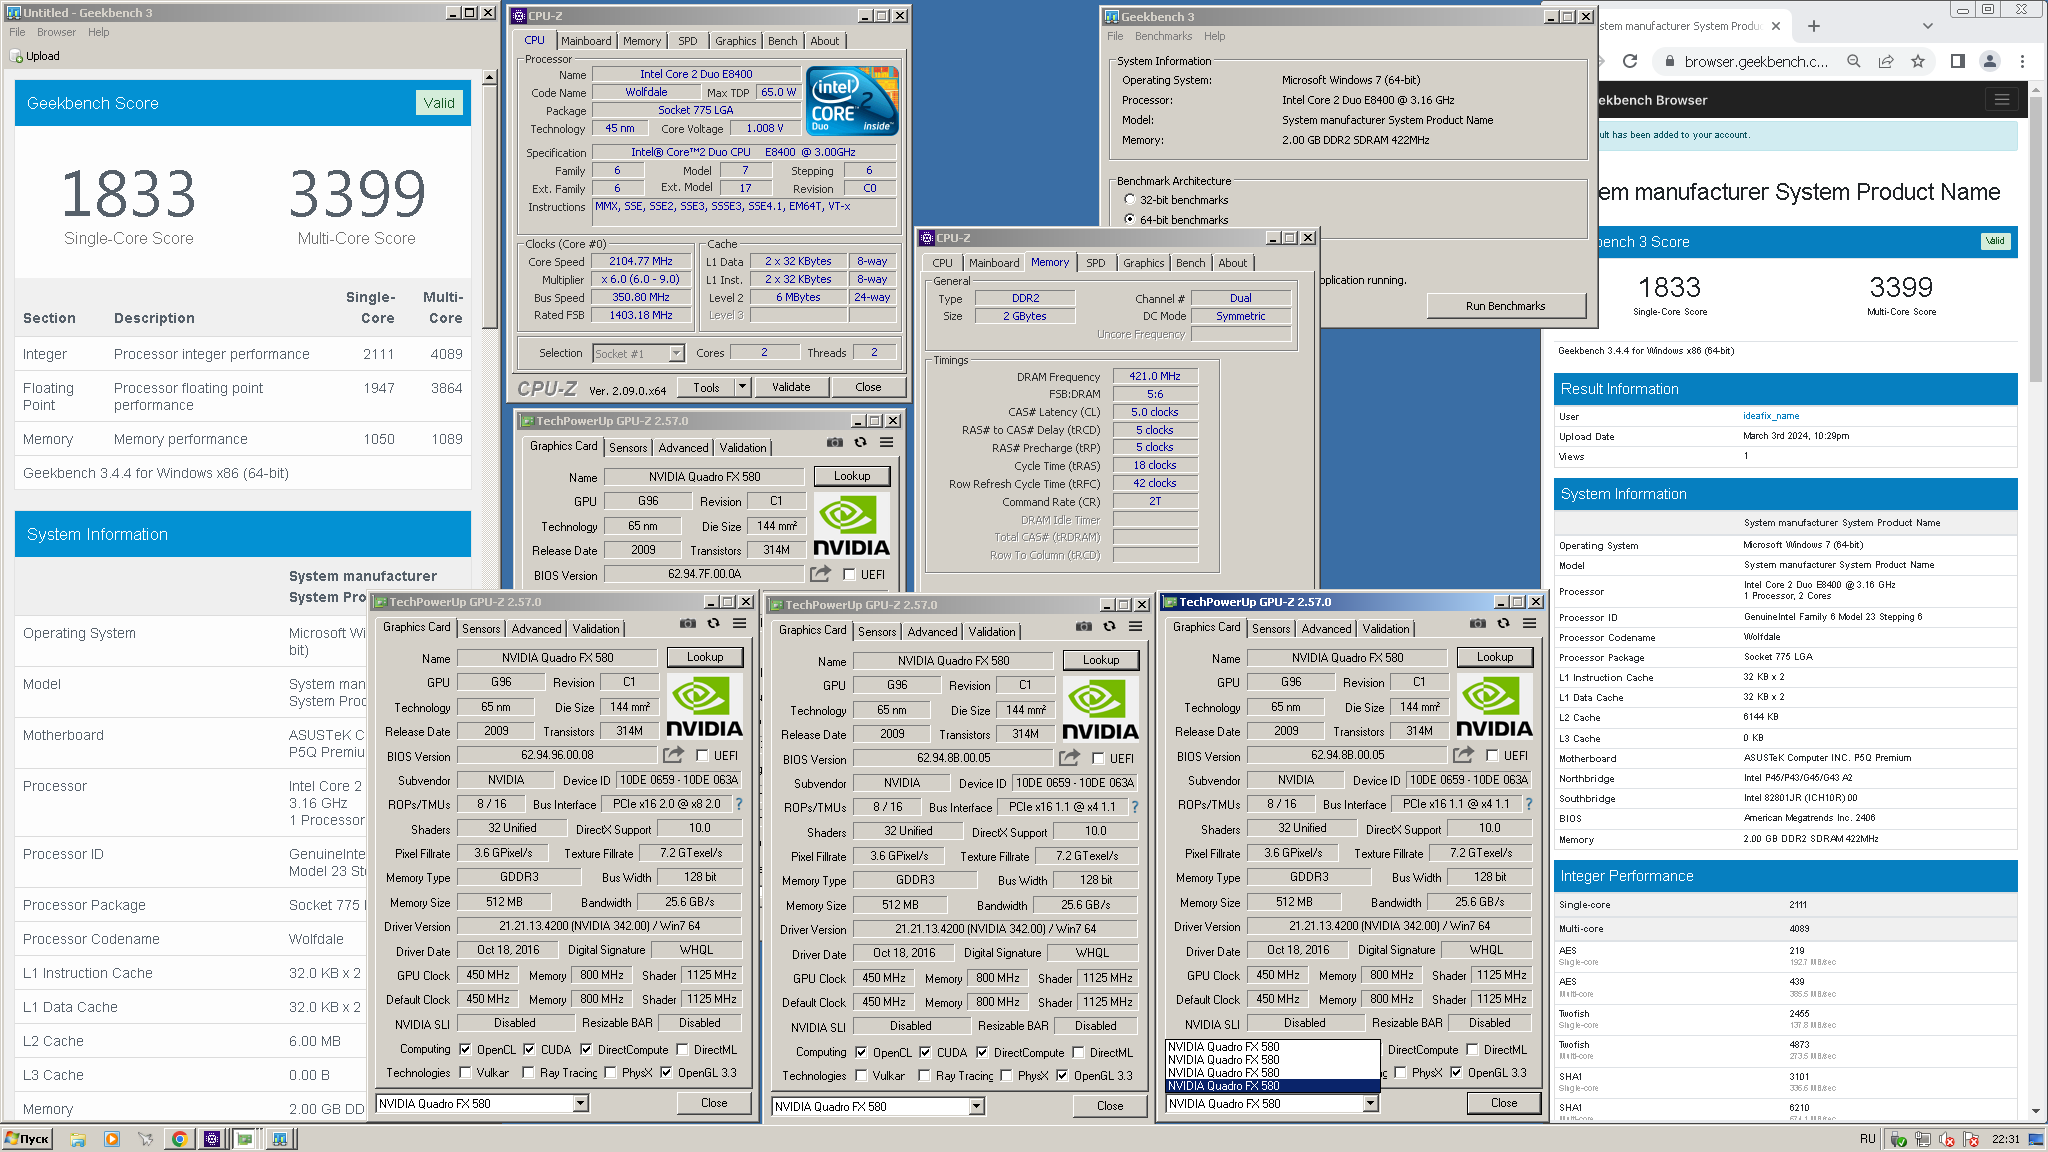Select the first NVIDIA Quadro FX 580 list entry
Image resolution: width=2048 pixels, height=1152 pixels.
point(1273,1046)
